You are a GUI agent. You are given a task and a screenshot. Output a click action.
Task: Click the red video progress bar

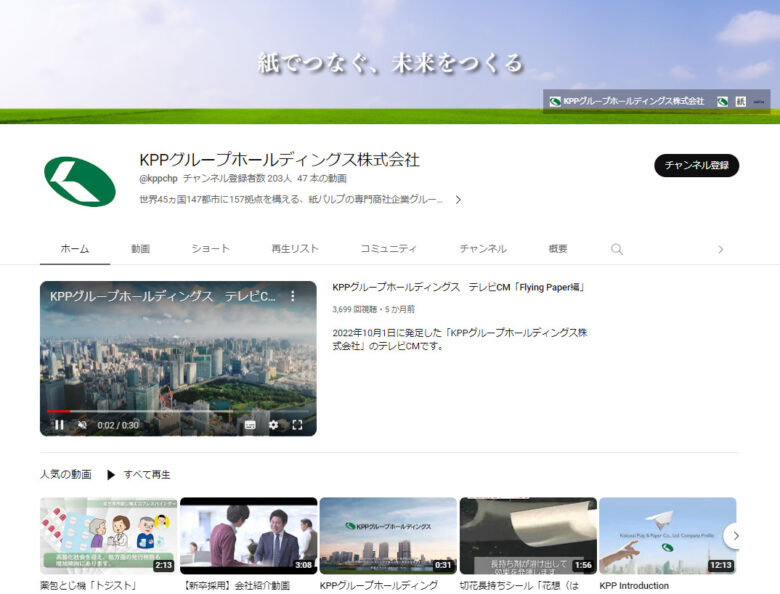pyautogui.click(x=59, y=411)
